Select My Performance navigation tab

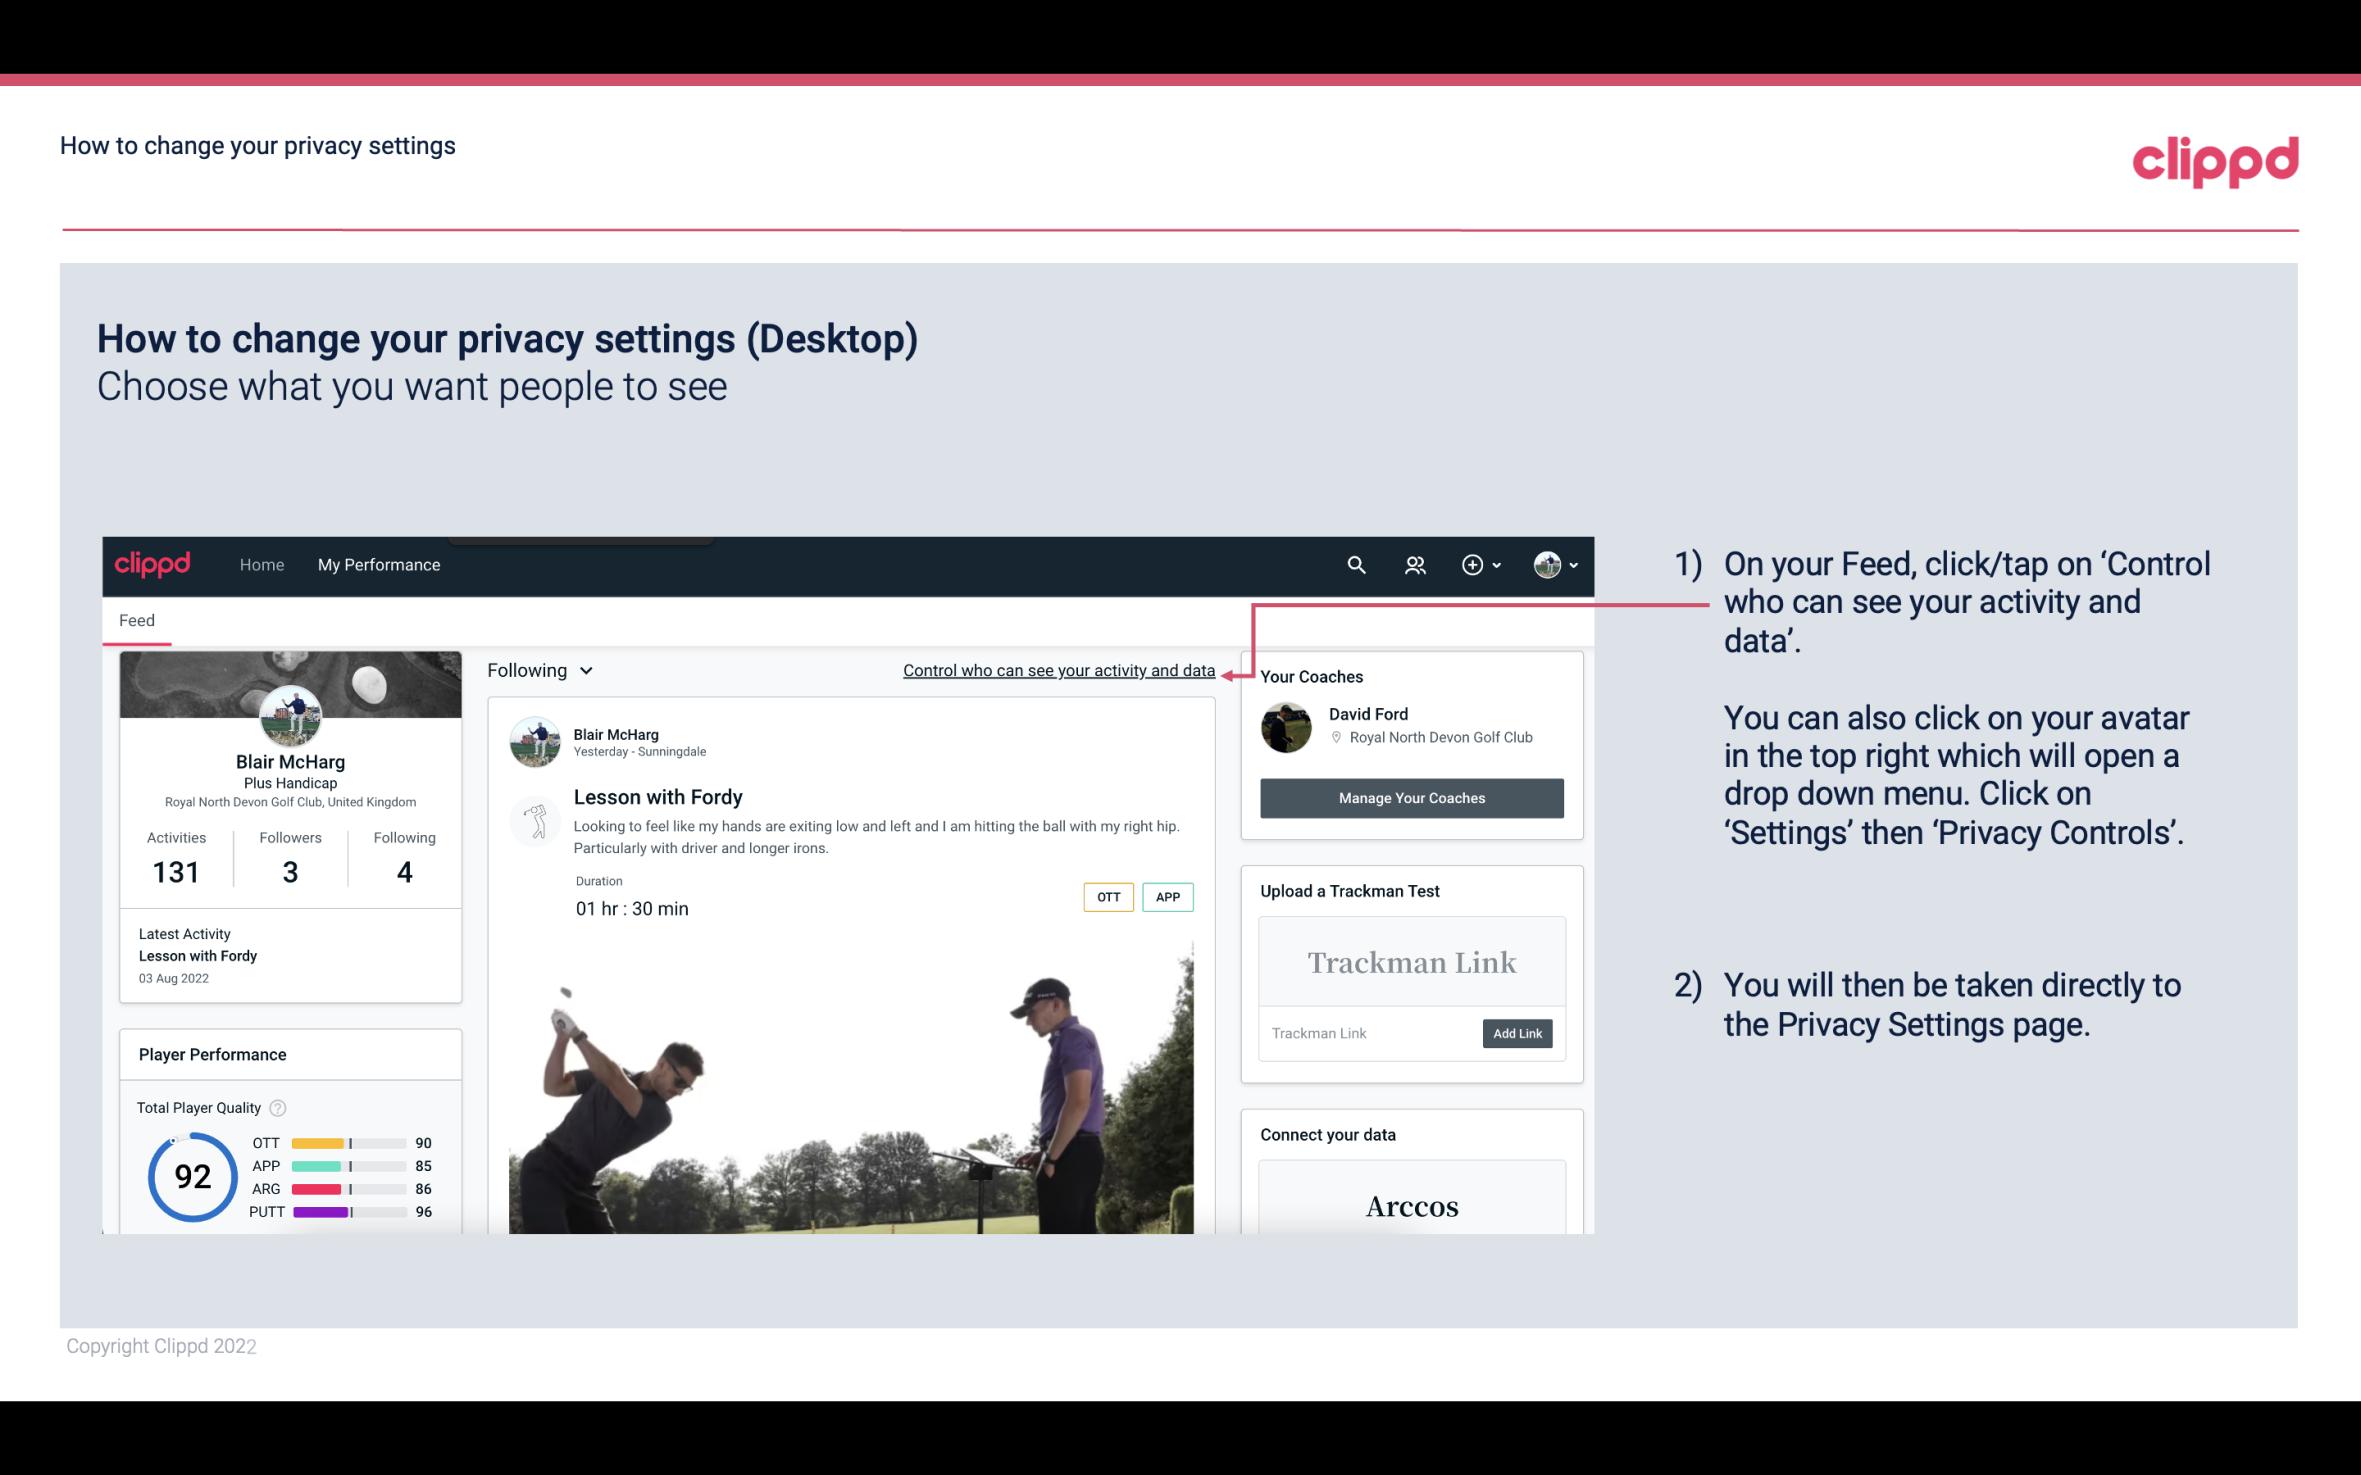[x=377, y=564]
